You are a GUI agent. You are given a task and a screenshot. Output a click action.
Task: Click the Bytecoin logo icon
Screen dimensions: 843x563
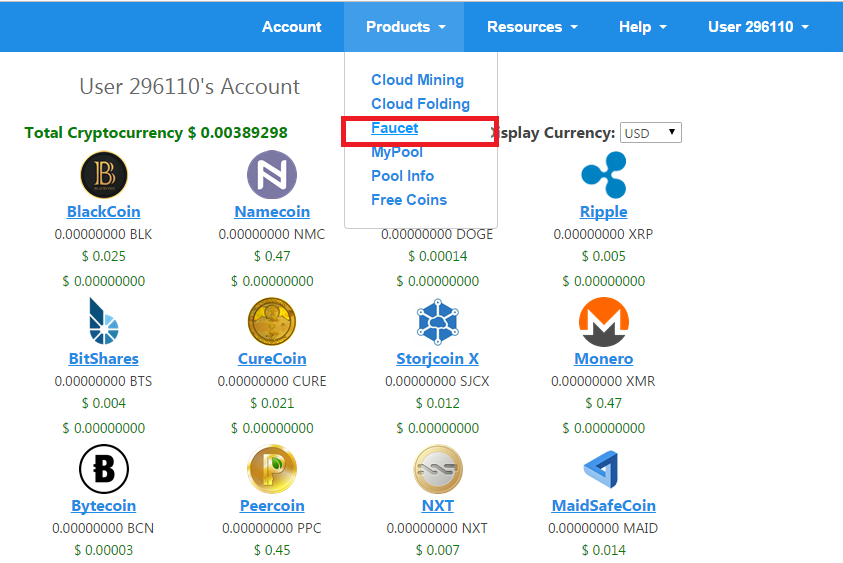pyautogui.click(x=104, y=469)
